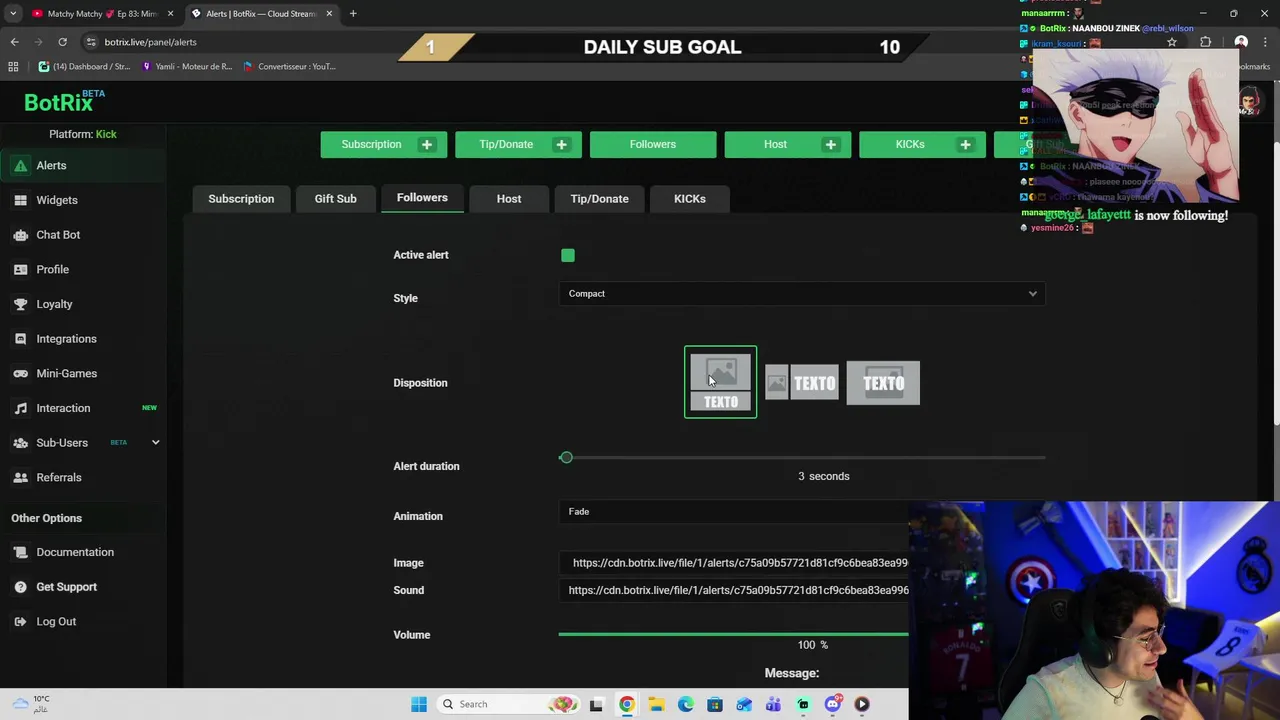Open Mini-Games section
This screenshot has width=1280, height=720.
tap(66, 374)
